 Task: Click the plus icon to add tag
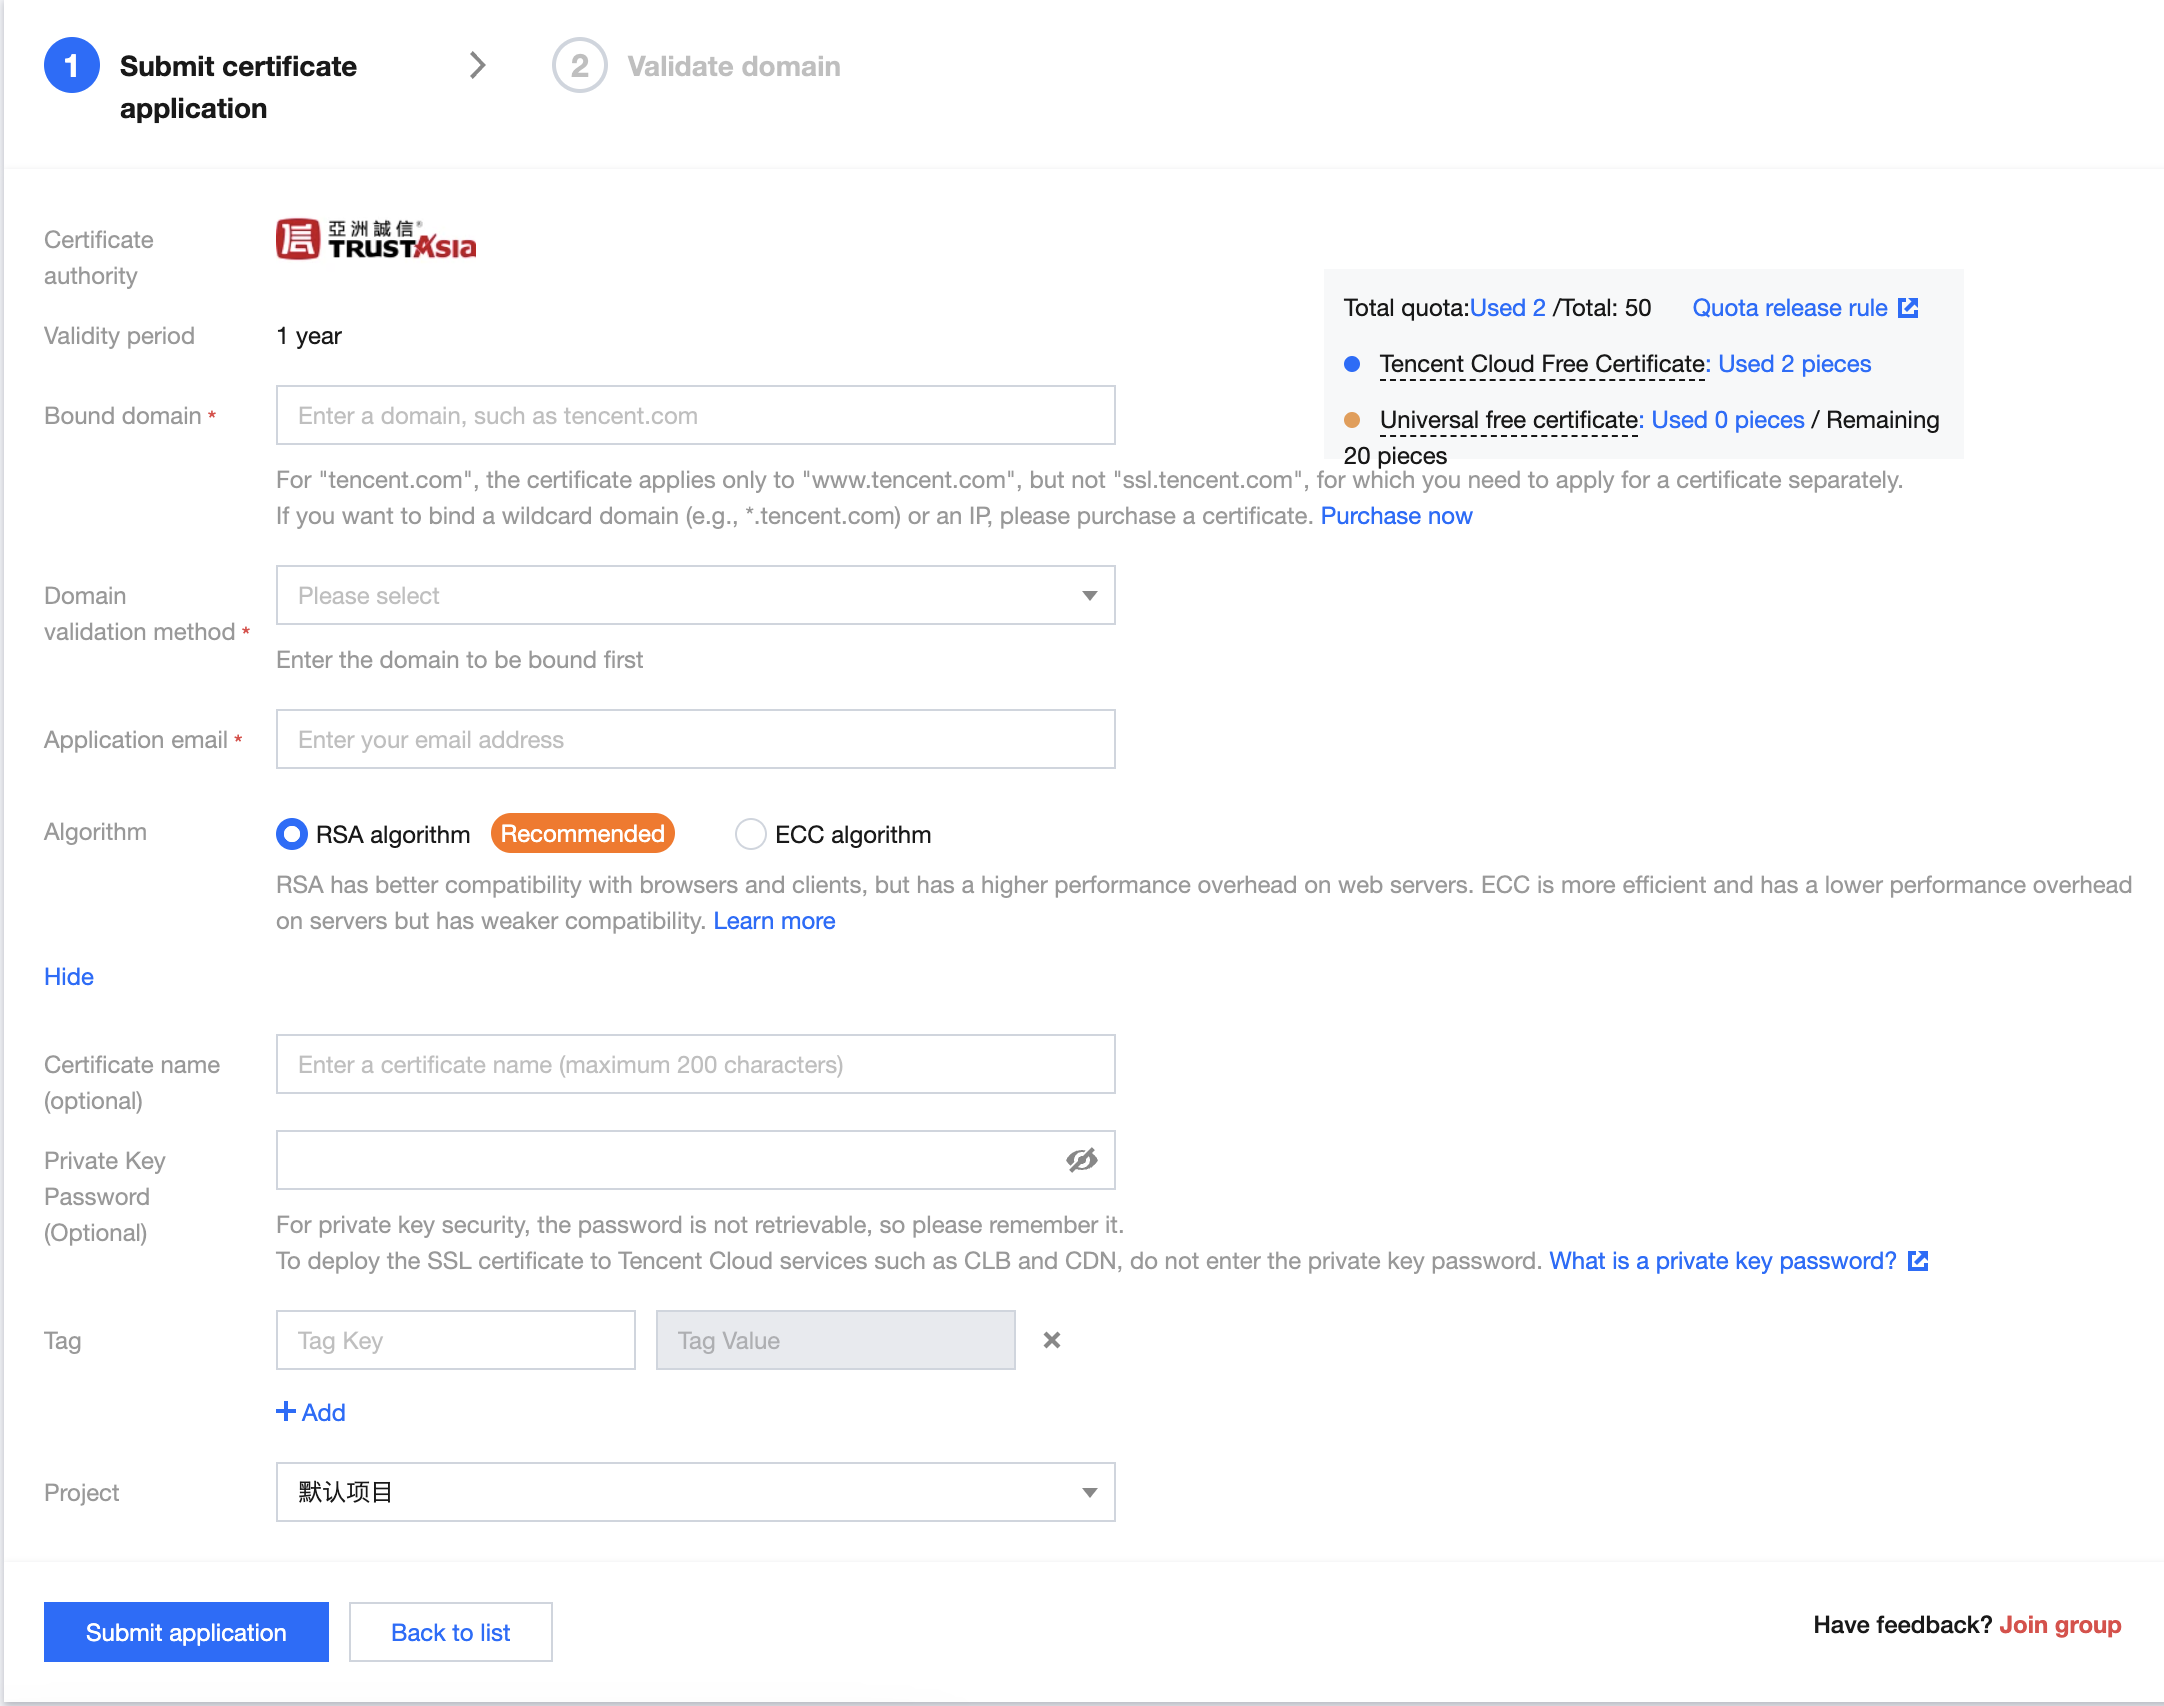click(286, 1411)
